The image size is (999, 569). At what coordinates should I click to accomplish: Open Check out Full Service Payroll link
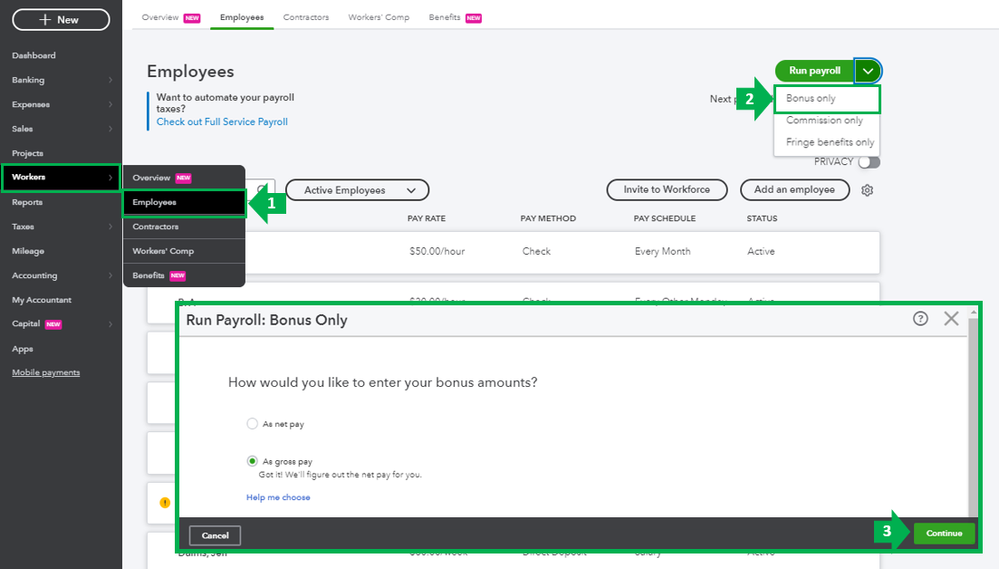pyautogui.click(x=222, y=122)
